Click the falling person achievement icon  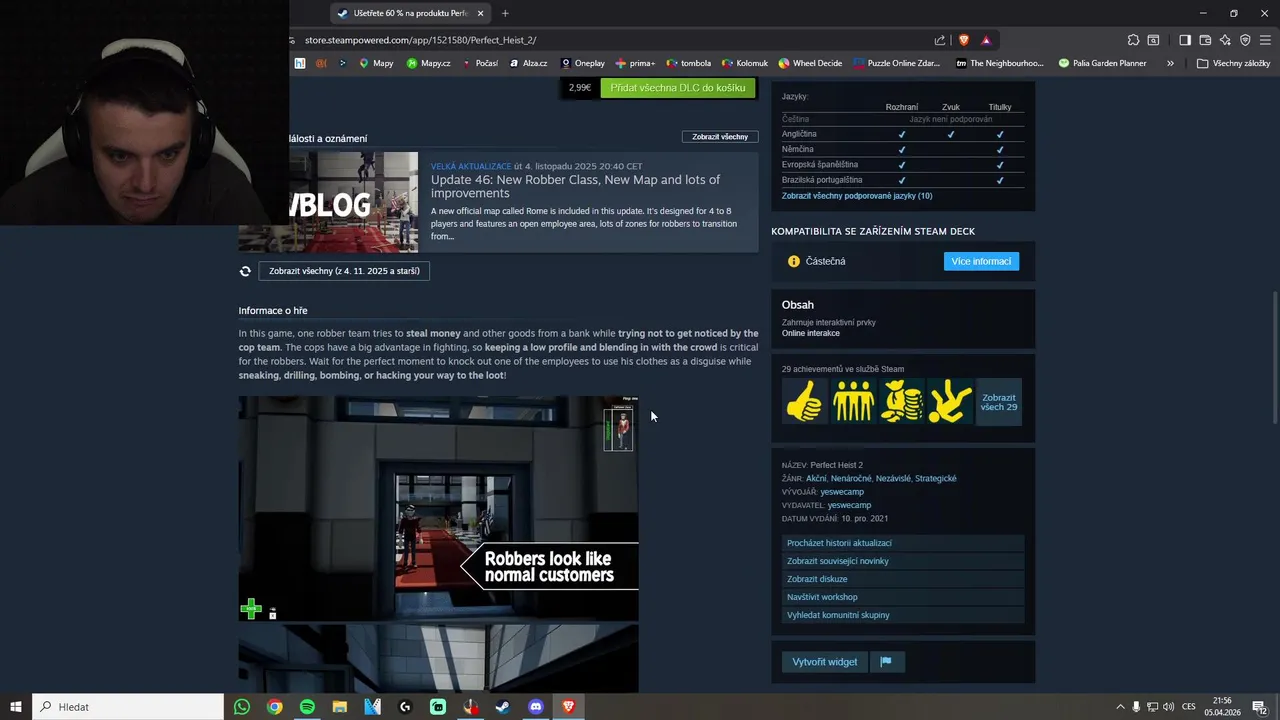coord(949,401)
